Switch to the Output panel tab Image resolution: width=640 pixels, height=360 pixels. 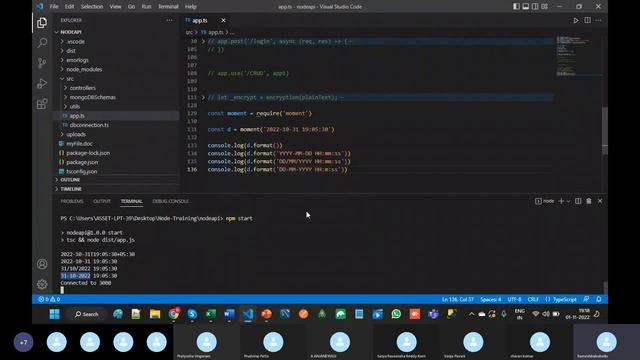(x=102, y=201)
